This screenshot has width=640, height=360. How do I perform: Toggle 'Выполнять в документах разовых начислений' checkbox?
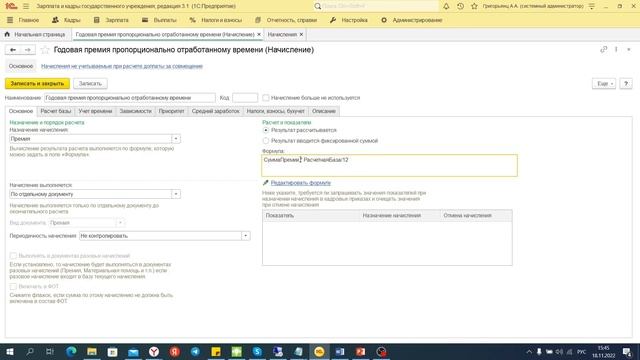[13, 256]
